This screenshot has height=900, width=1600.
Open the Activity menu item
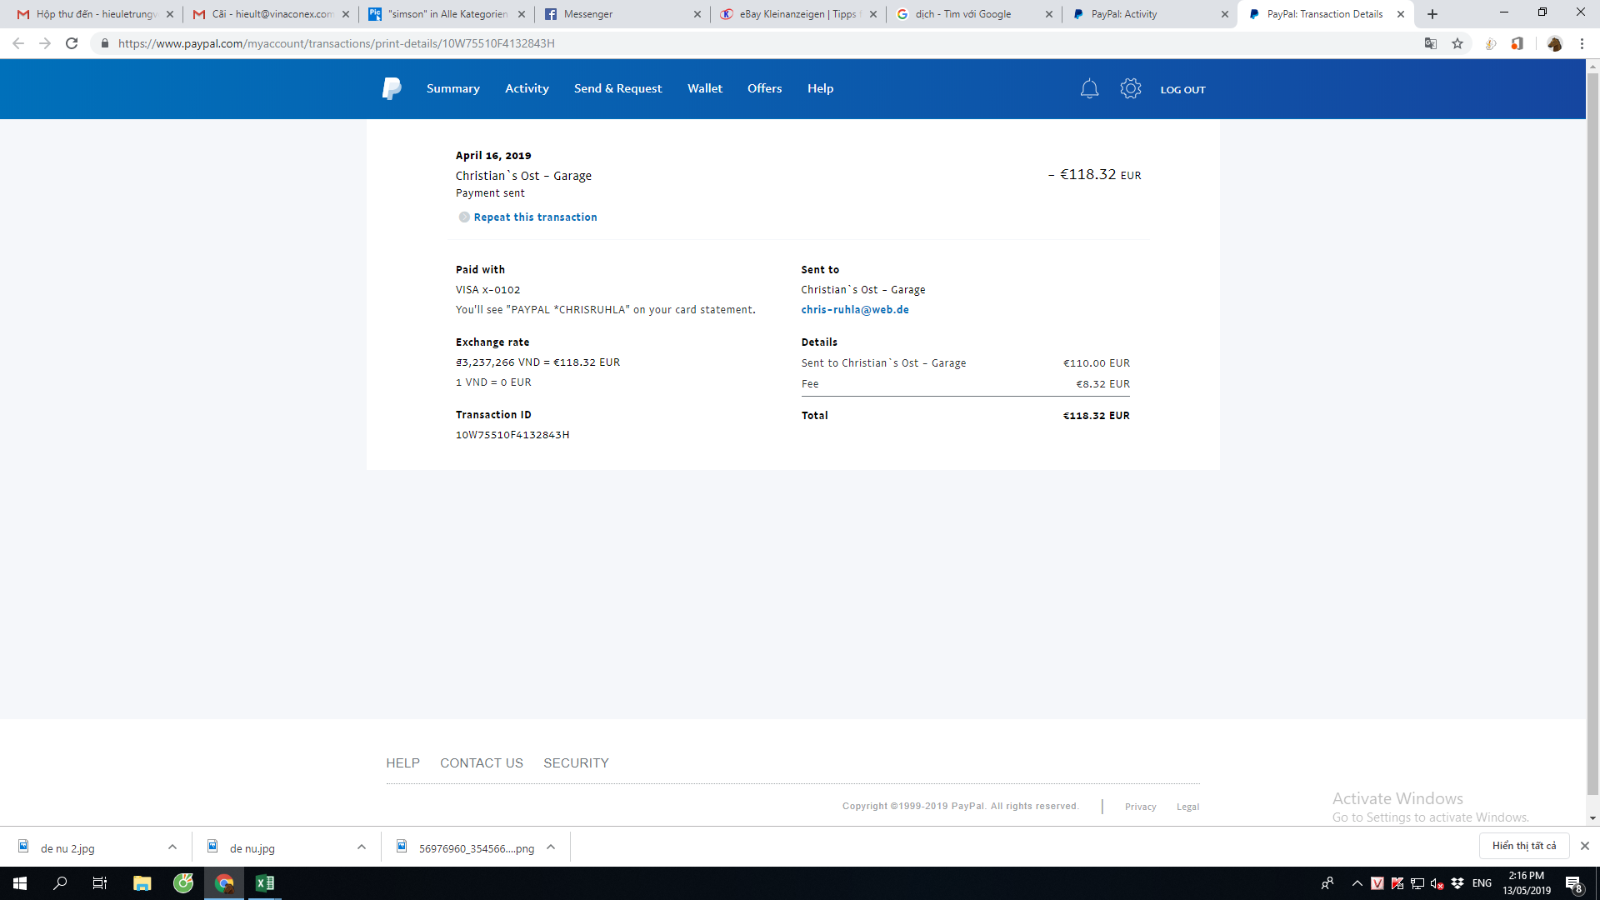click(526, 89)
